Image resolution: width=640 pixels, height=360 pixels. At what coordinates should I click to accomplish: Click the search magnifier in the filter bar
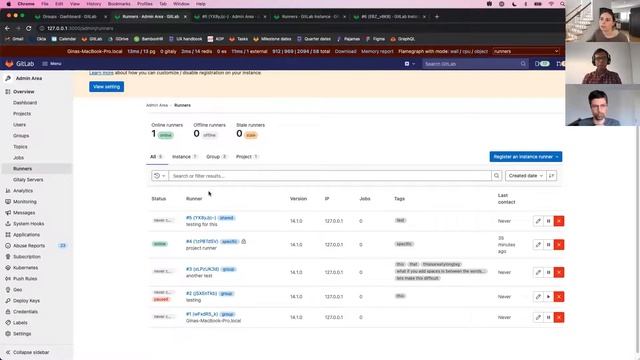coord(496,176)
